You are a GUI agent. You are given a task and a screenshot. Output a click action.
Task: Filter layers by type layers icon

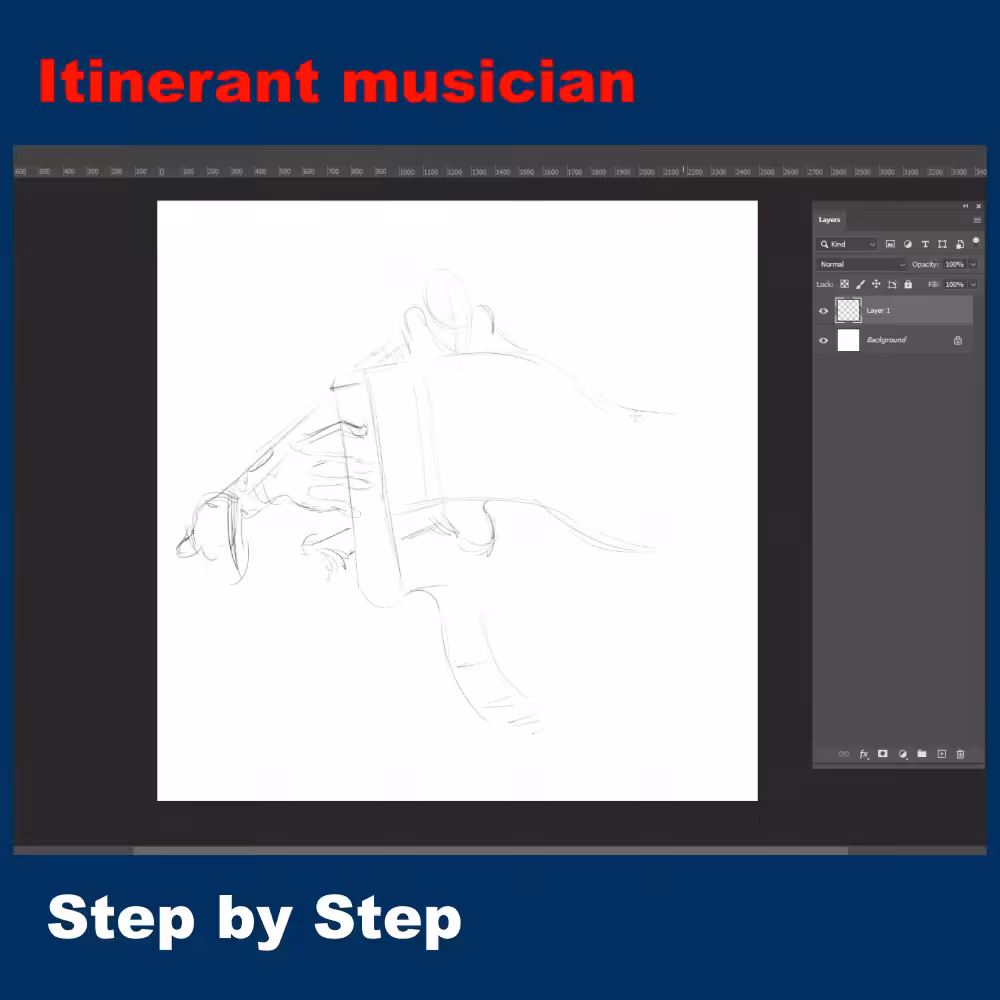(925, 244)
